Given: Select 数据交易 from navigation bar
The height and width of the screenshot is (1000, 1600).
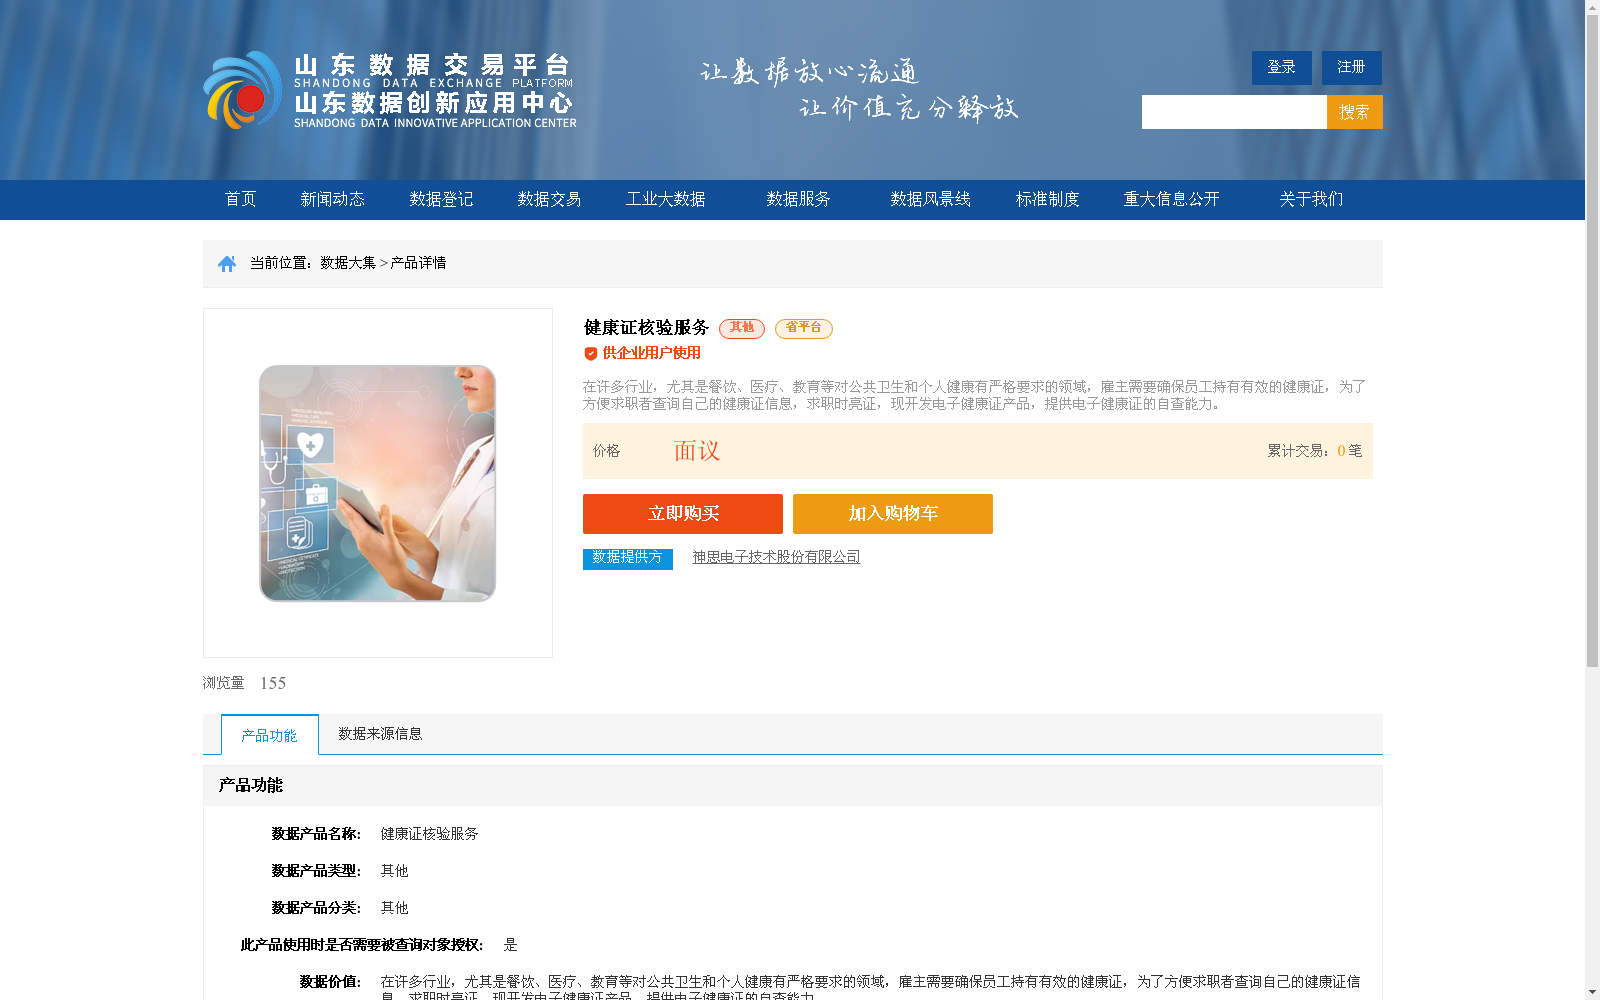Looking at the screenshot, I should [549, 199].
